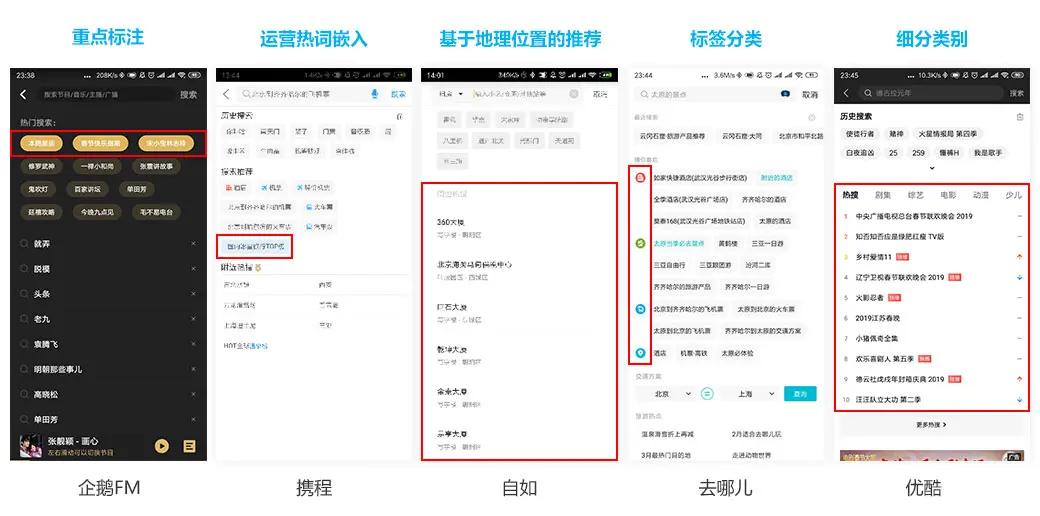The height and width of the screenshot is (516, 1040).
Task: Switch to the 动漫 tab in 优酷
Action: pyautogui.click(x=980, y=195)
